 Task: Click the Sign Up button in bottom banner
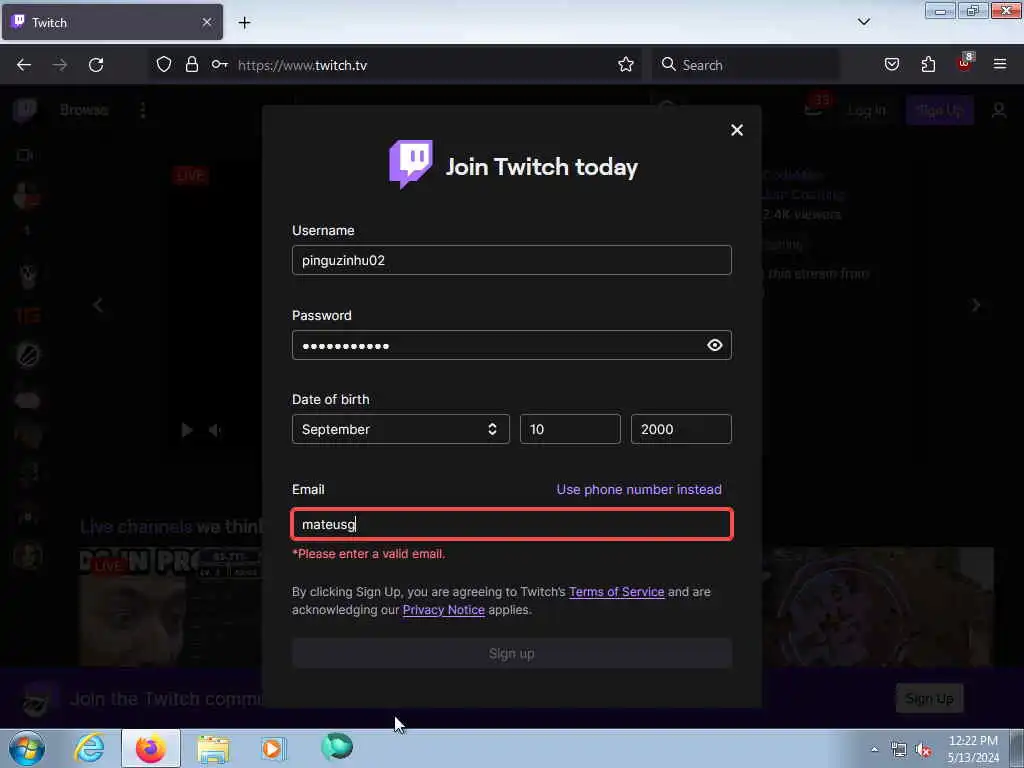[x=929, y=699]
